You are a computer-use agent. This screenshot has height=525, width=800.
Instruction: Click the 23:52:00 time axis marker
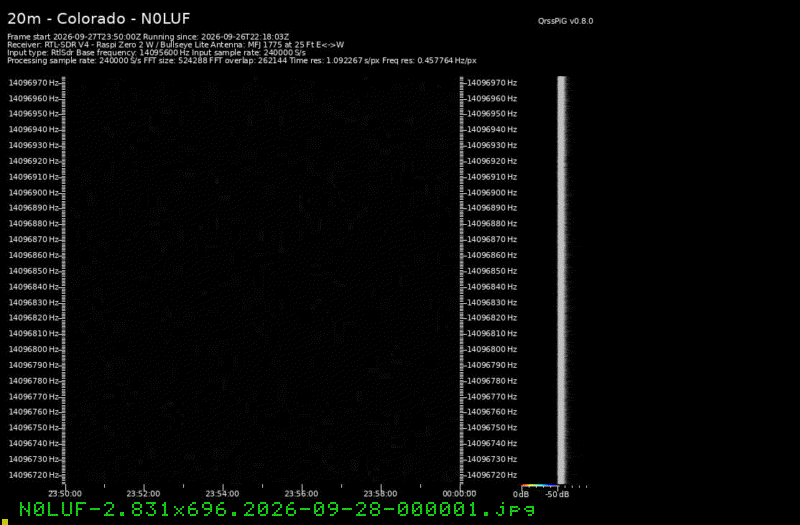[143, 494]
